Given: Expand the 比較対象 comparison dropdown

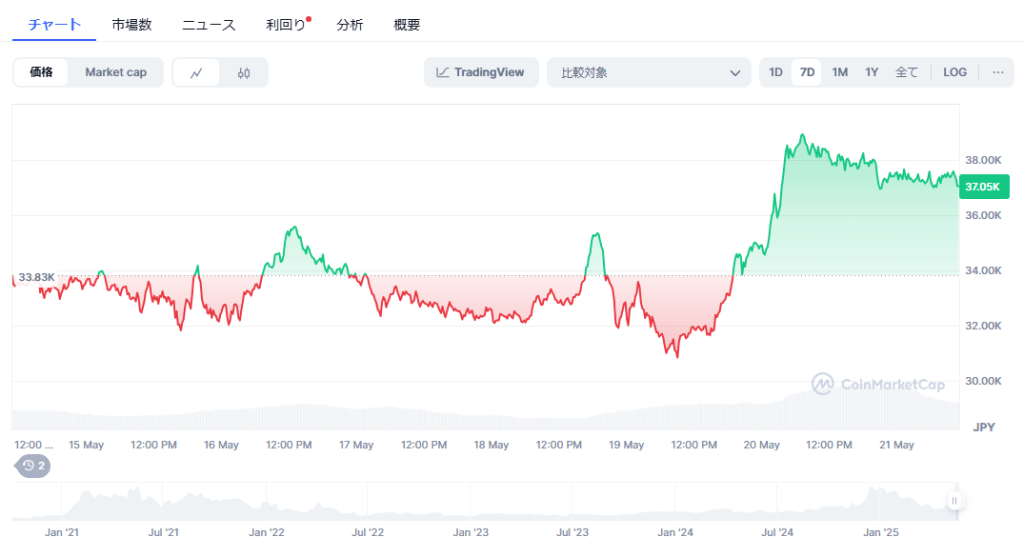Looking at the screenshot, I should click(648, 72).
